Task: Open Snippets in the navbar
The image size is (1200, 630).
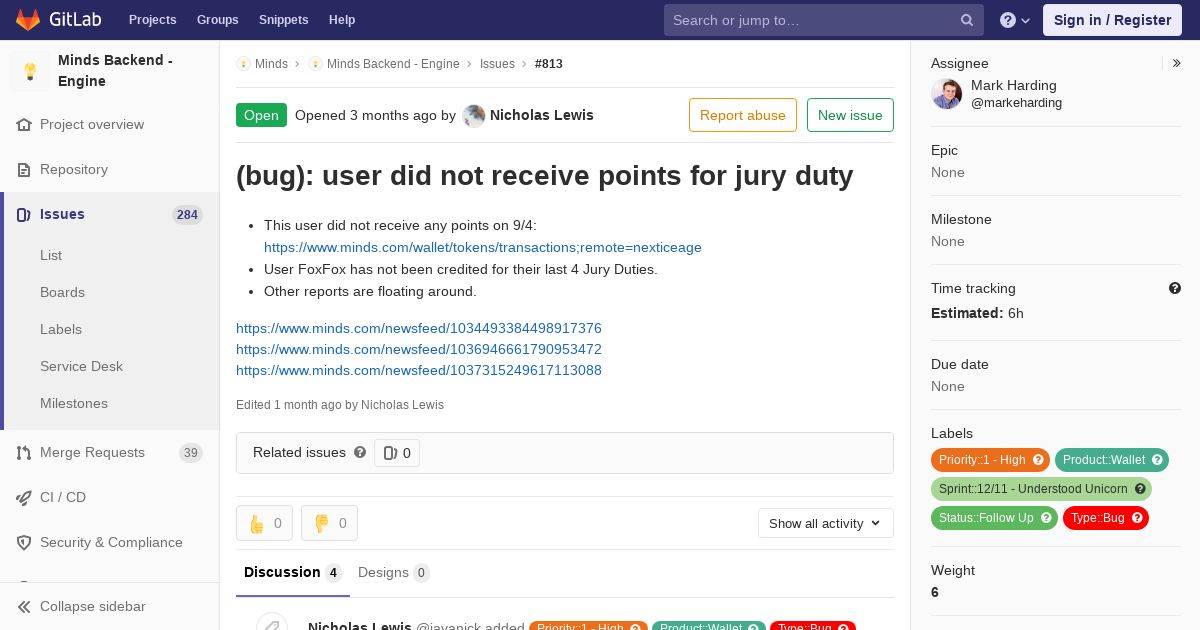Action: (x=283, y=20)
